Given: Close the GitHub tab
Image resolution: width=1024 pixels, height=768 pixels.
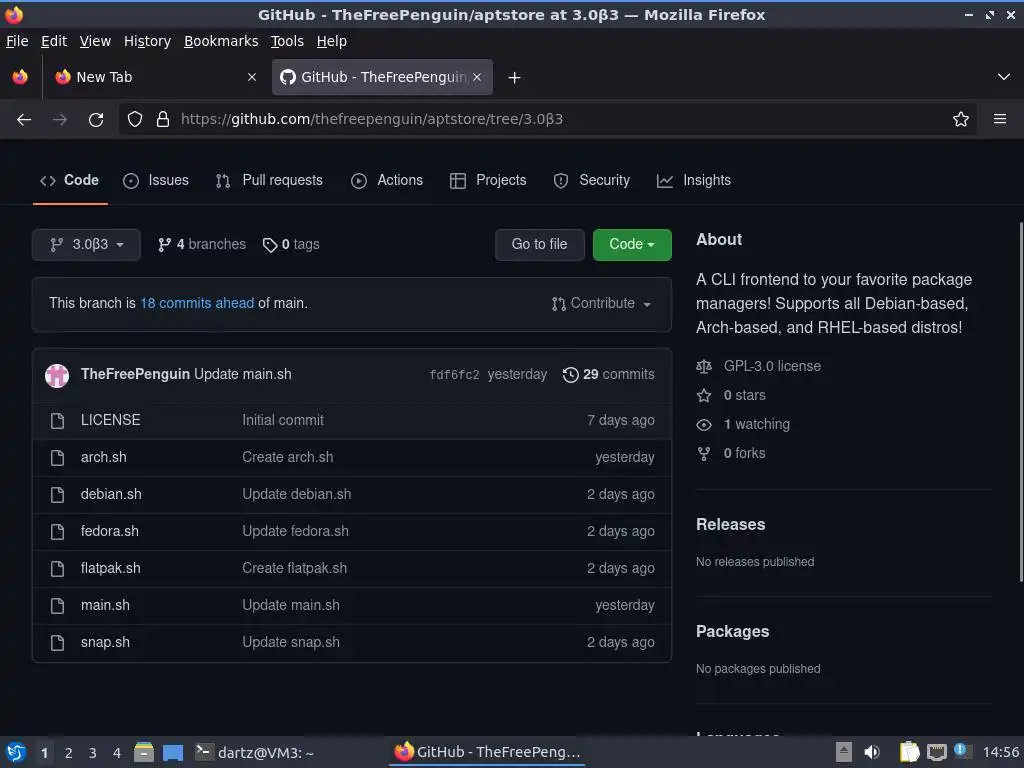Looking at the screenshot, I should pyautogui.click(x=477, y=77).
